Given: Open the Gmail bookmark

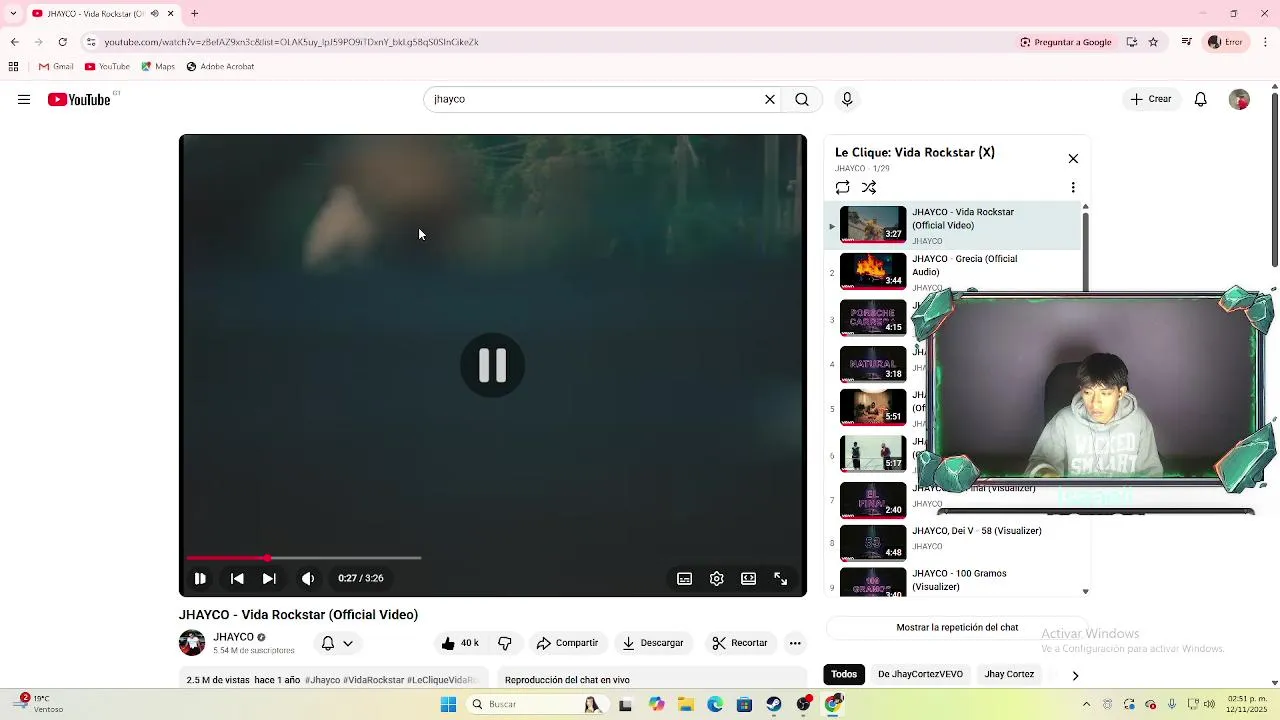Looking at the screenshot, I should click(x=56, y=67).
